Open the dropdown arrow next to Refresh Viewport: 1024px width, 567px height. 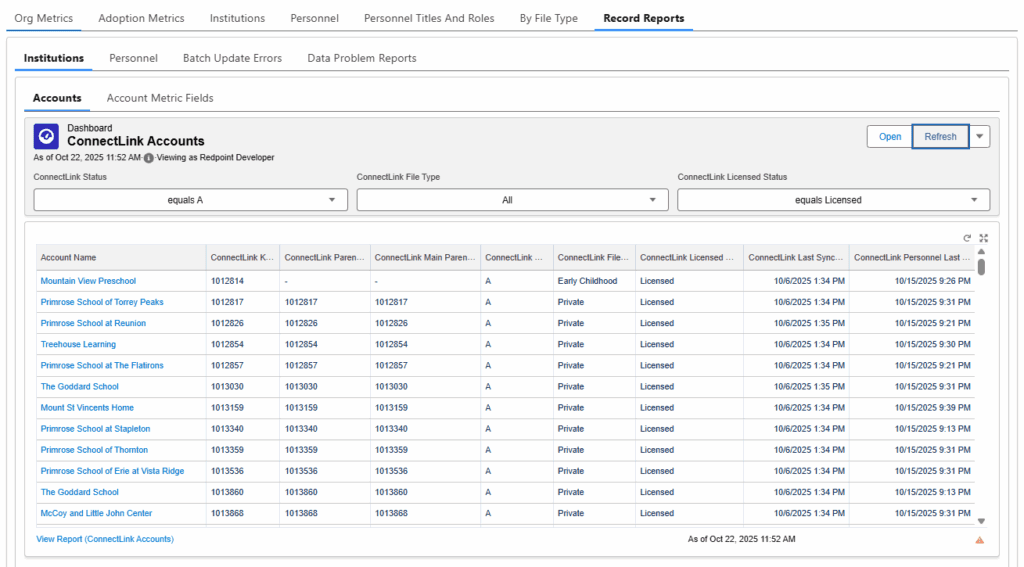[980, 137]
